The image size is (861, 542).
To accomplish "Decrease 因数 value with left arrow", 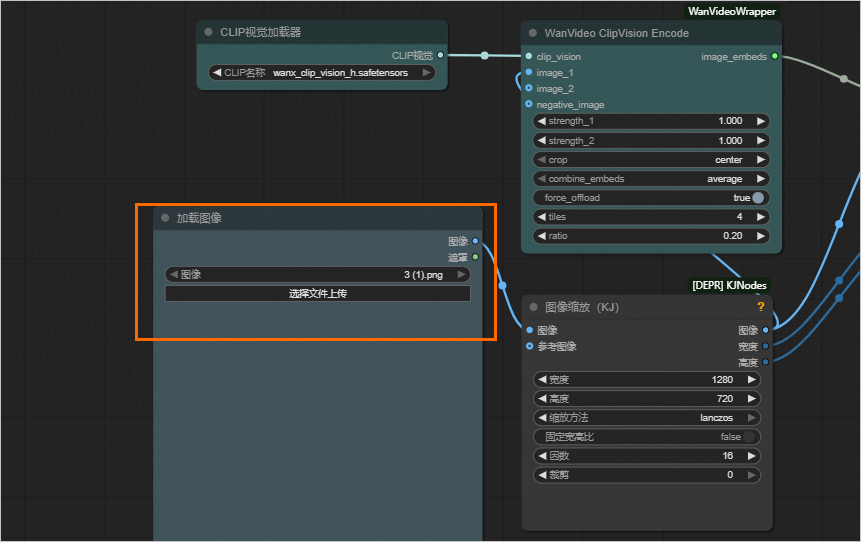I will (543, 456).
